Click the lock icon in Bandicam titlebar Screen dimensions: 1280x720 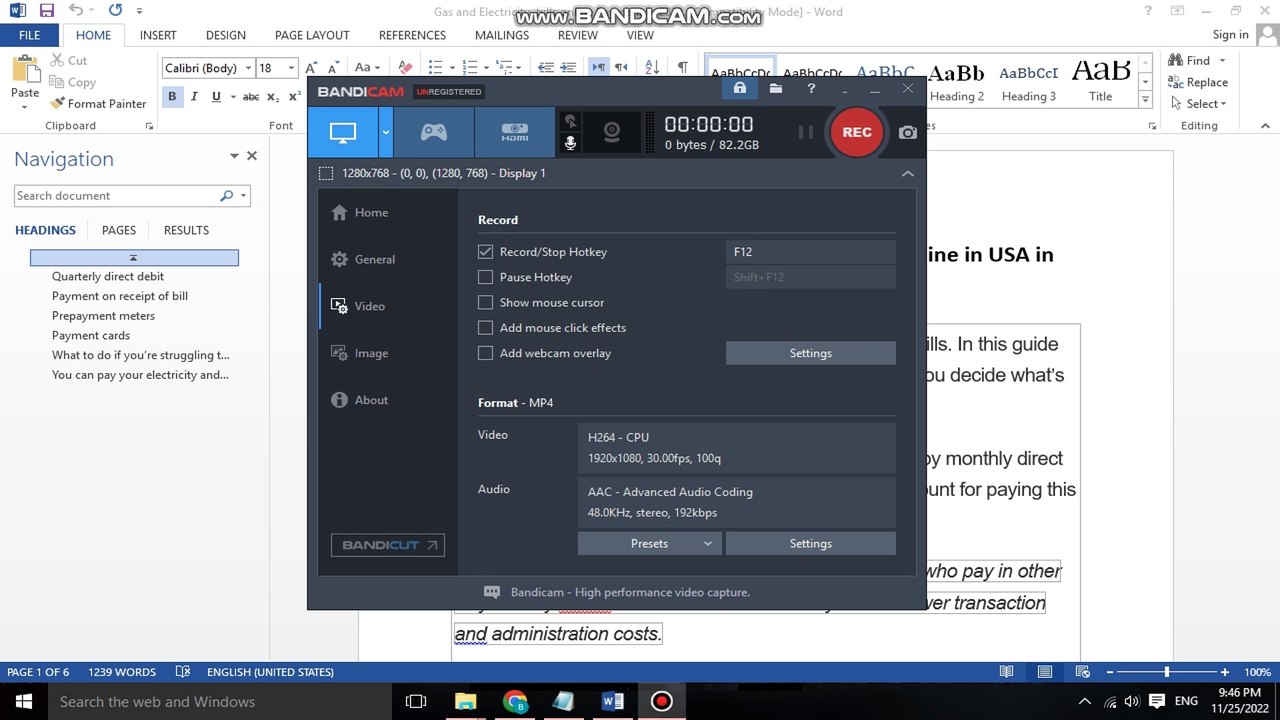[740, 89]
